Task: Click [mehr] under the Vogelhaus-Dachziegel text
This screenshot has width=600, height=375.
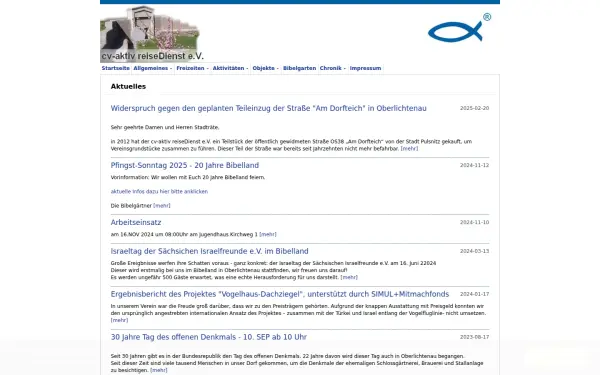Action: tap(119, 320)
